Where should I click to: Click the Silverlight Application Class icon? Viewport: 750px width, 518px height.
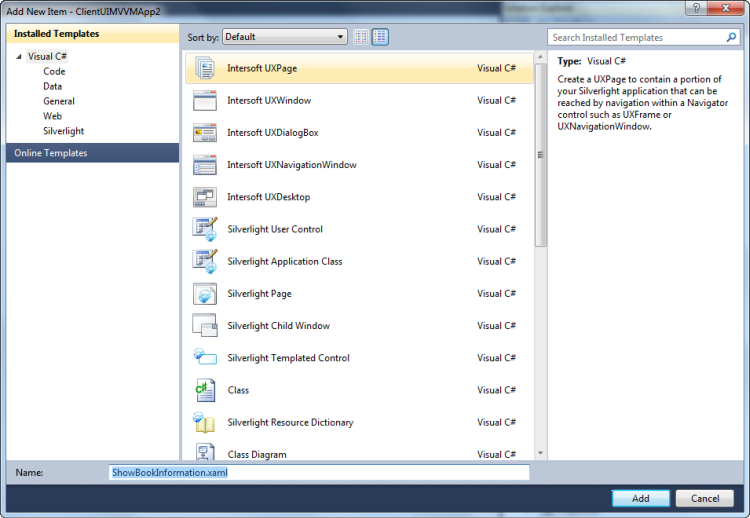coord(205,261)
